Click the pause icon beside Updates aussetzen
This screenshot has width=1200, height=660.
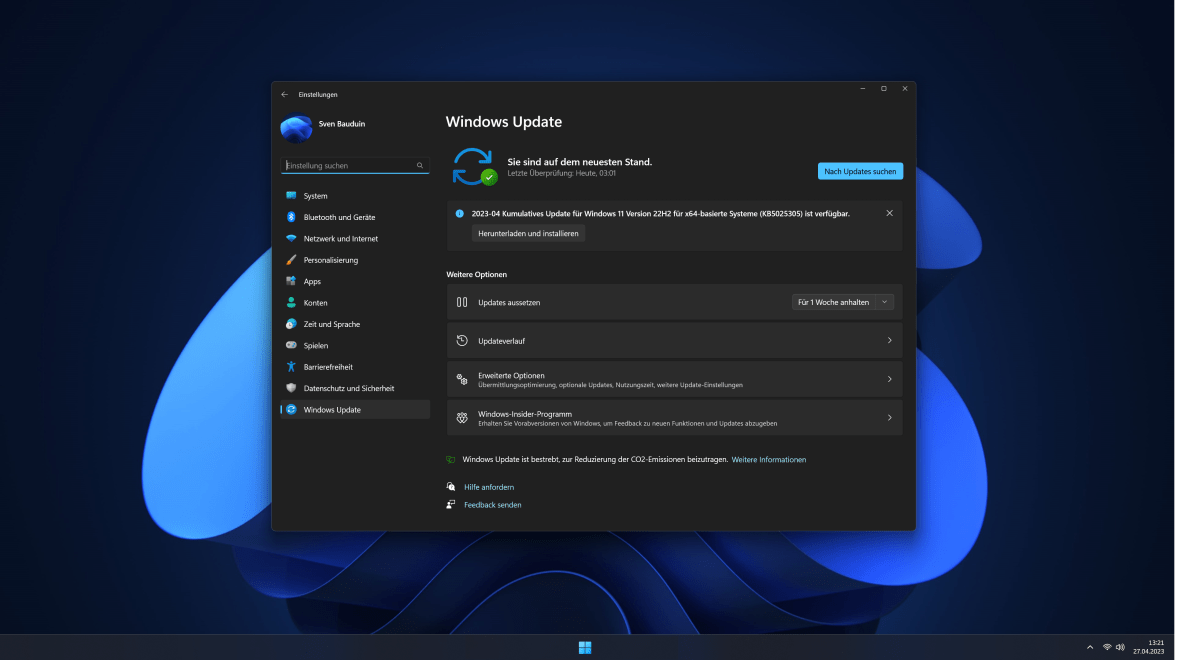462,302
